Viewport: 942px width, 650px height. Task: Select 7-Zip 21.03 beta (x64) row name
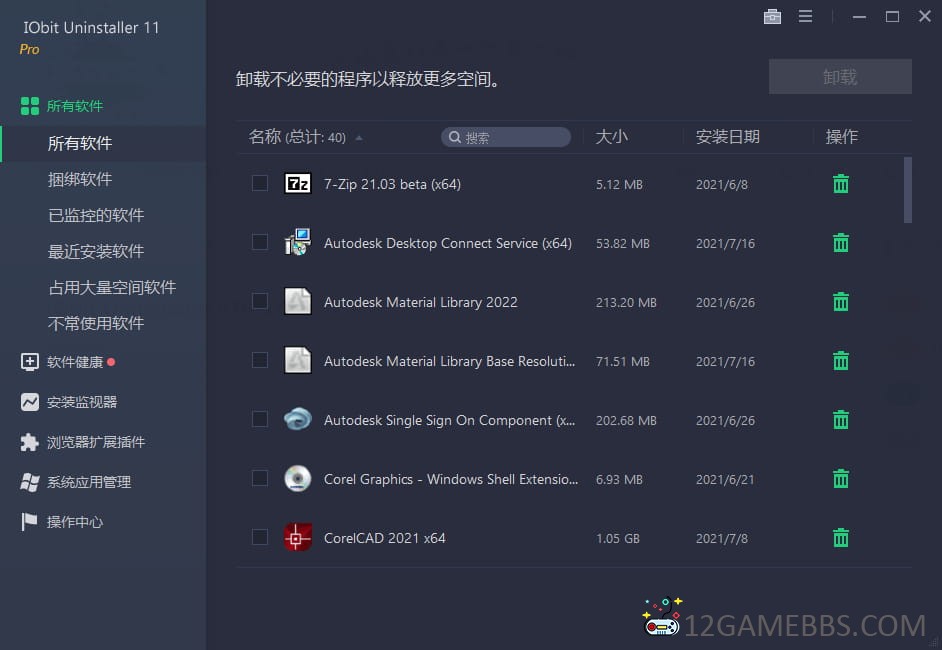point(392,184)
